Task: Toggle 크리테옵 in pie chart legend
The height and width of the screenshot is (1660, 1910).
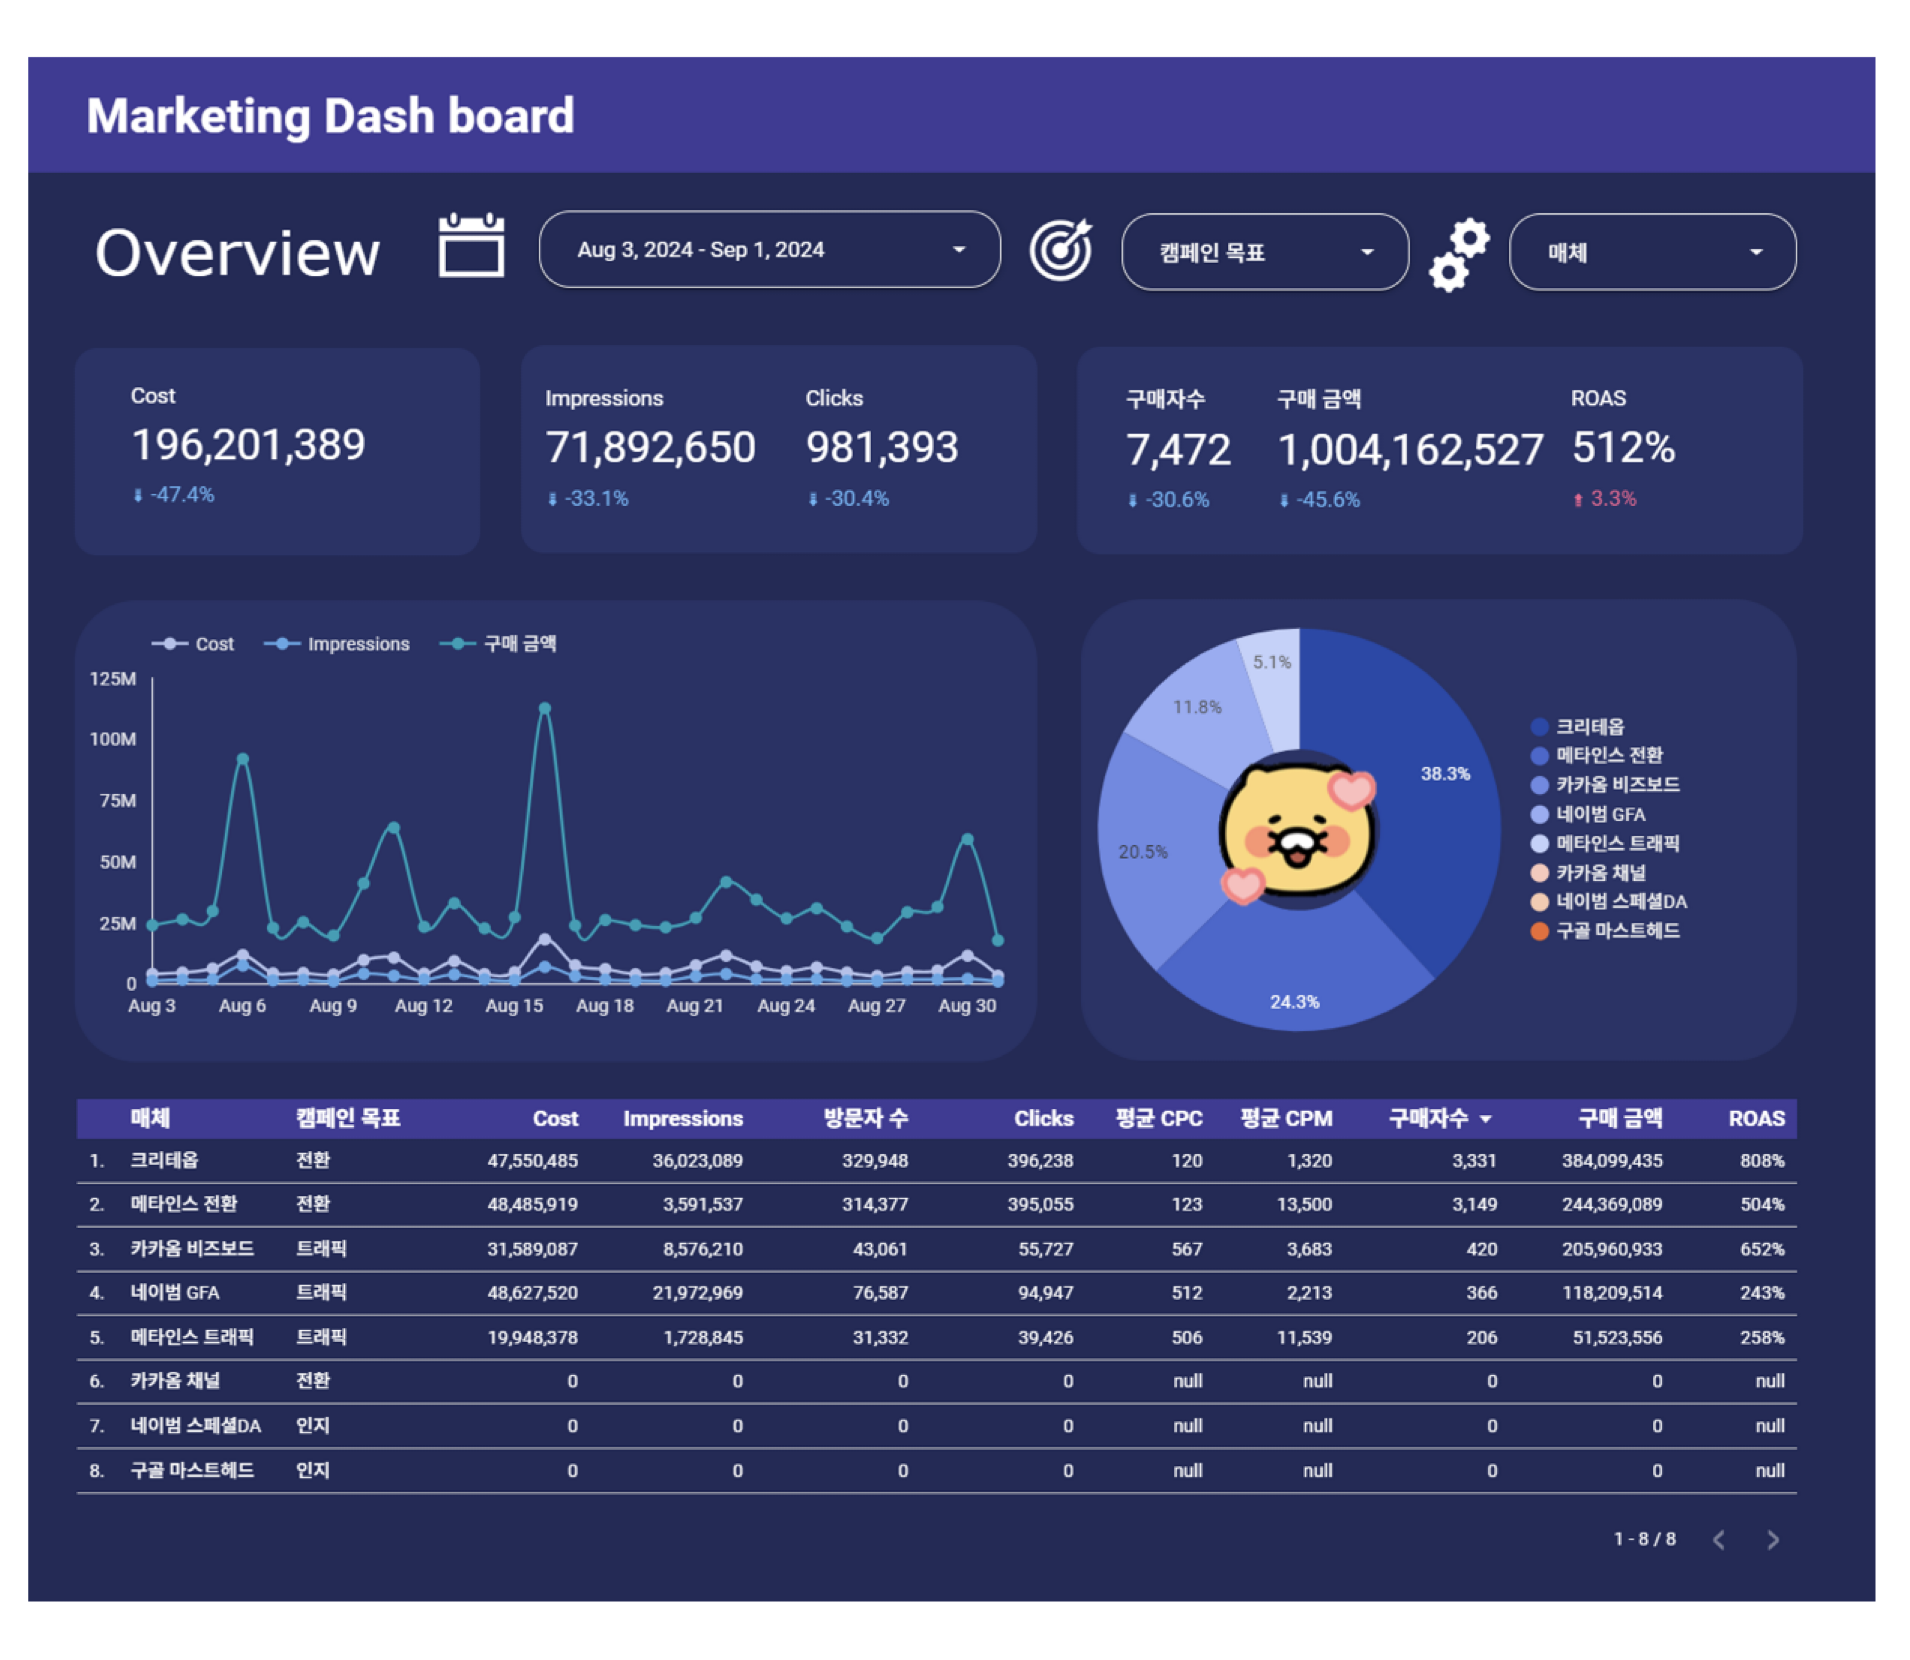Action: [1578, 727]
